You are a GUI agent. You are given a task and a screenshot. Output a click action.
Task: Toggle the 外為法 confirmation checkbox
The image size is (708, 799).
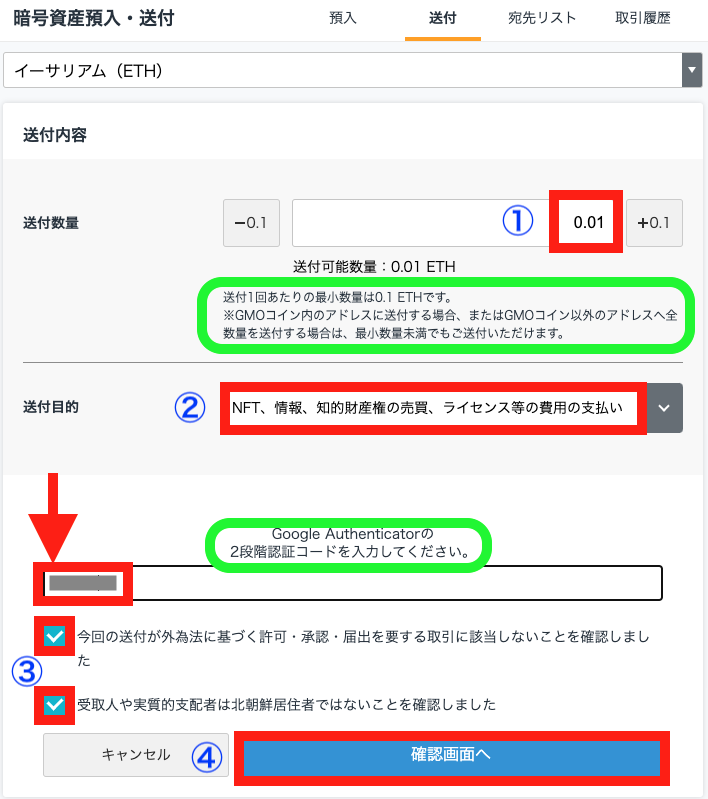(x=55, y=636)
